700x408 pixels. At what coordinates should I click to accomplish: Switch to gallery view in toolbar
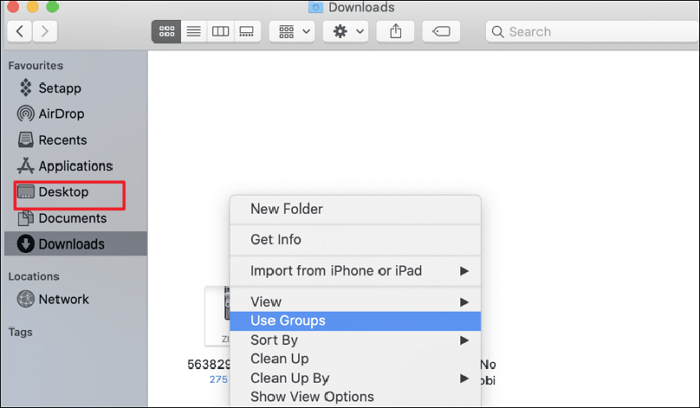[246, 31]
